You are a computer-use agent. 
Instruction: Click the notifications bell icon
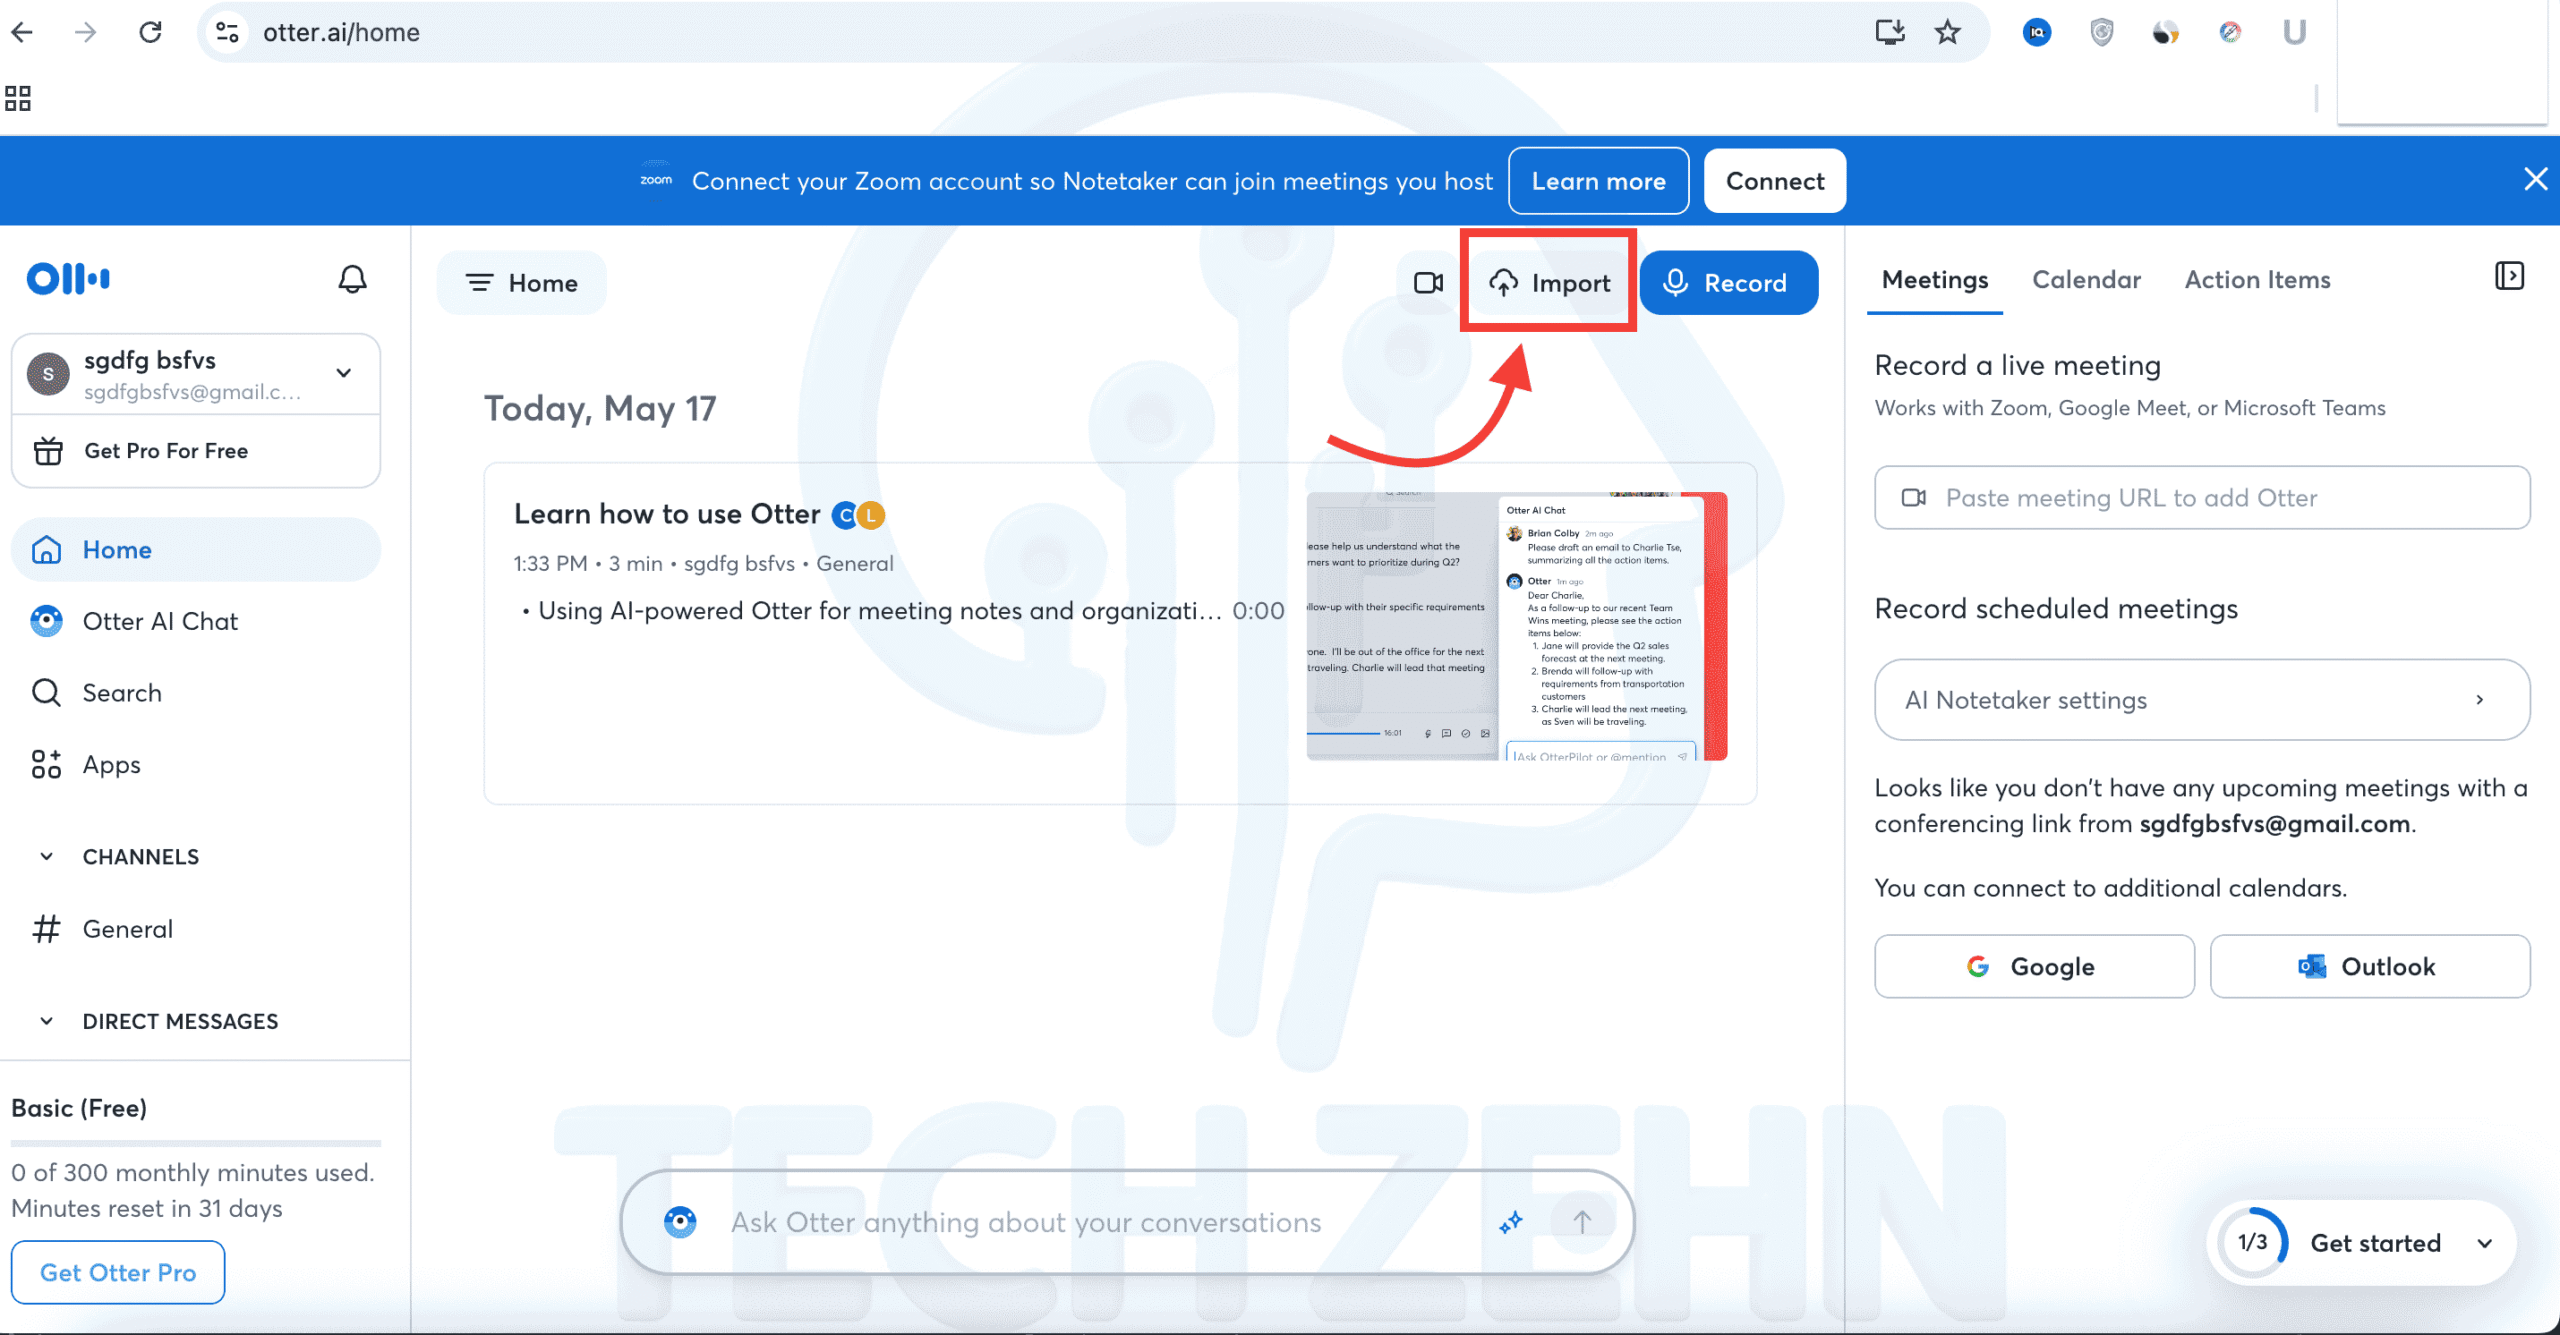point(352,279)
